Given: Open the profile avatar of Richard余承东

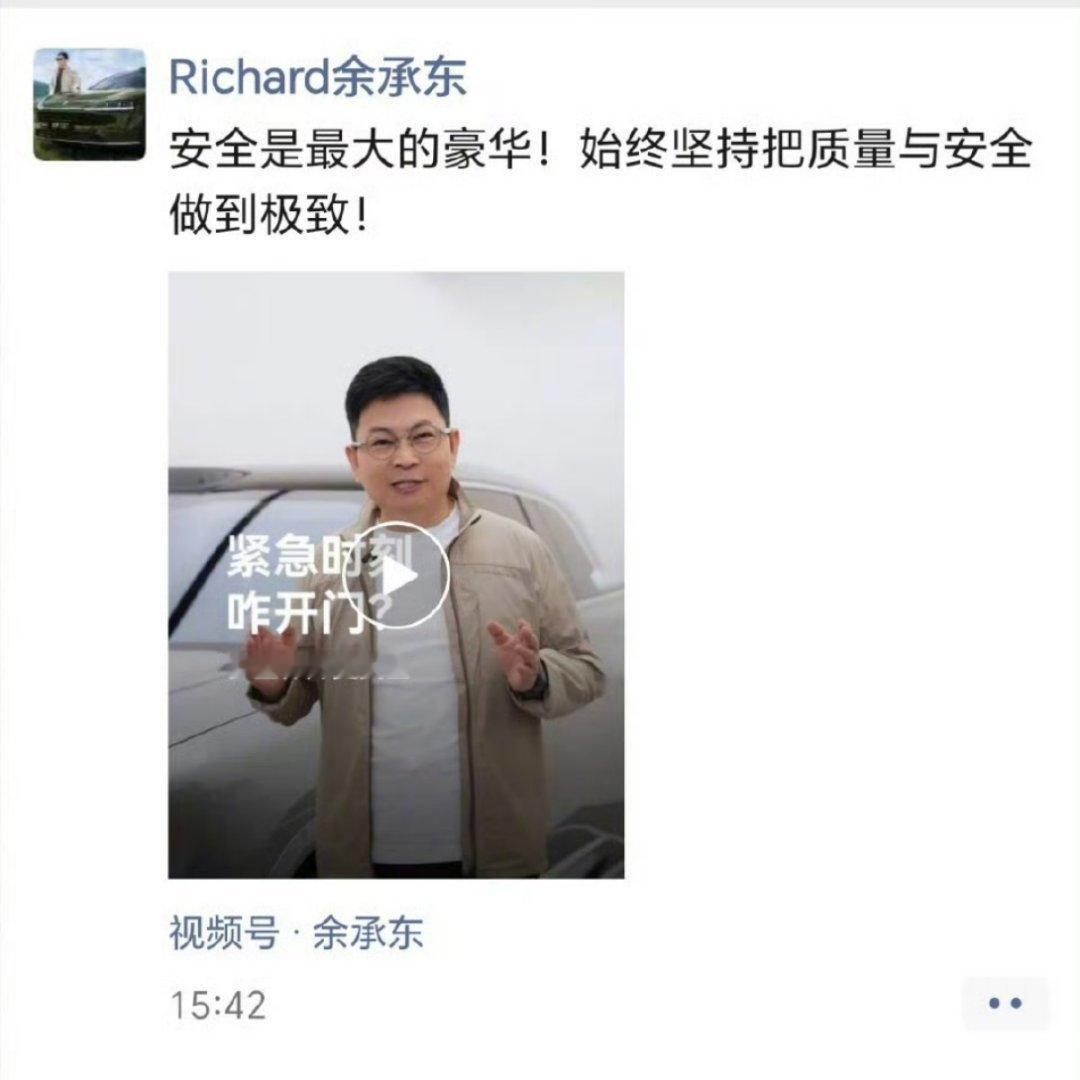Looking at the screenshot, I should point(90,104).
